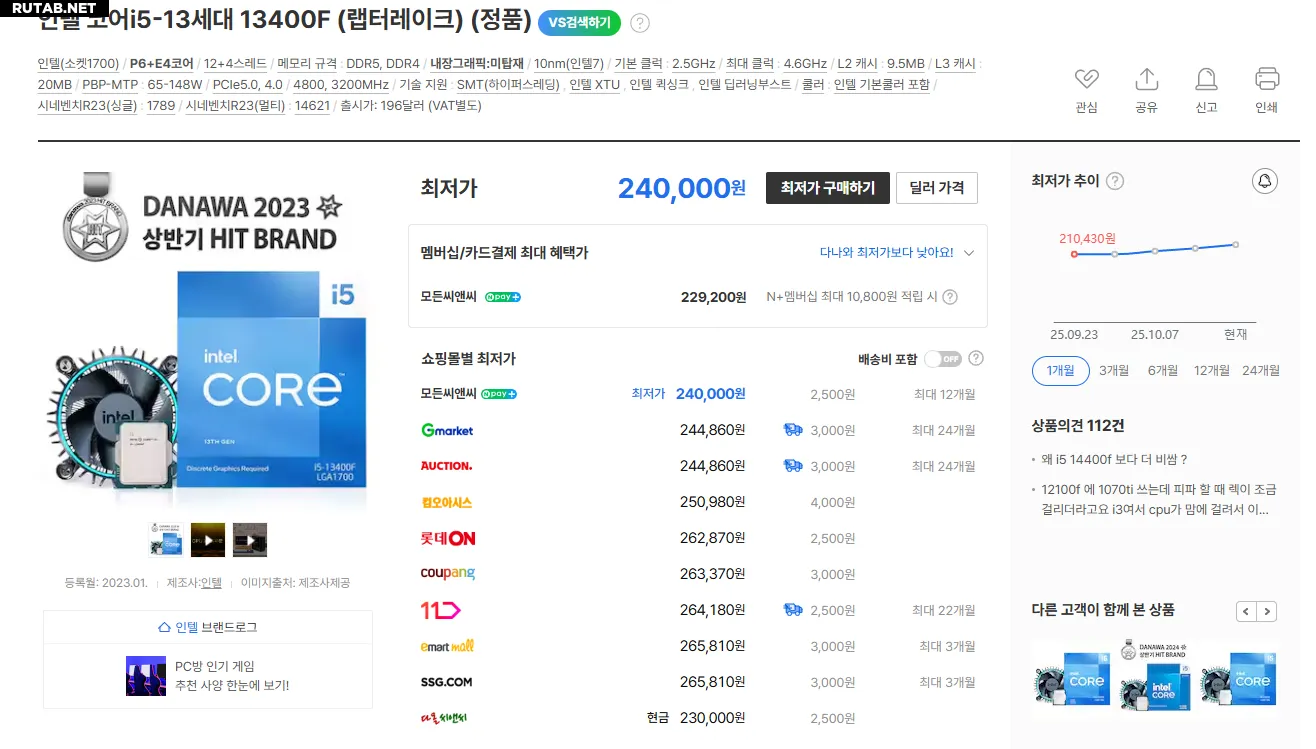Click the 공유 share icon
The height and width of the screenshot is (749, 1316).
click(1146, 79)
